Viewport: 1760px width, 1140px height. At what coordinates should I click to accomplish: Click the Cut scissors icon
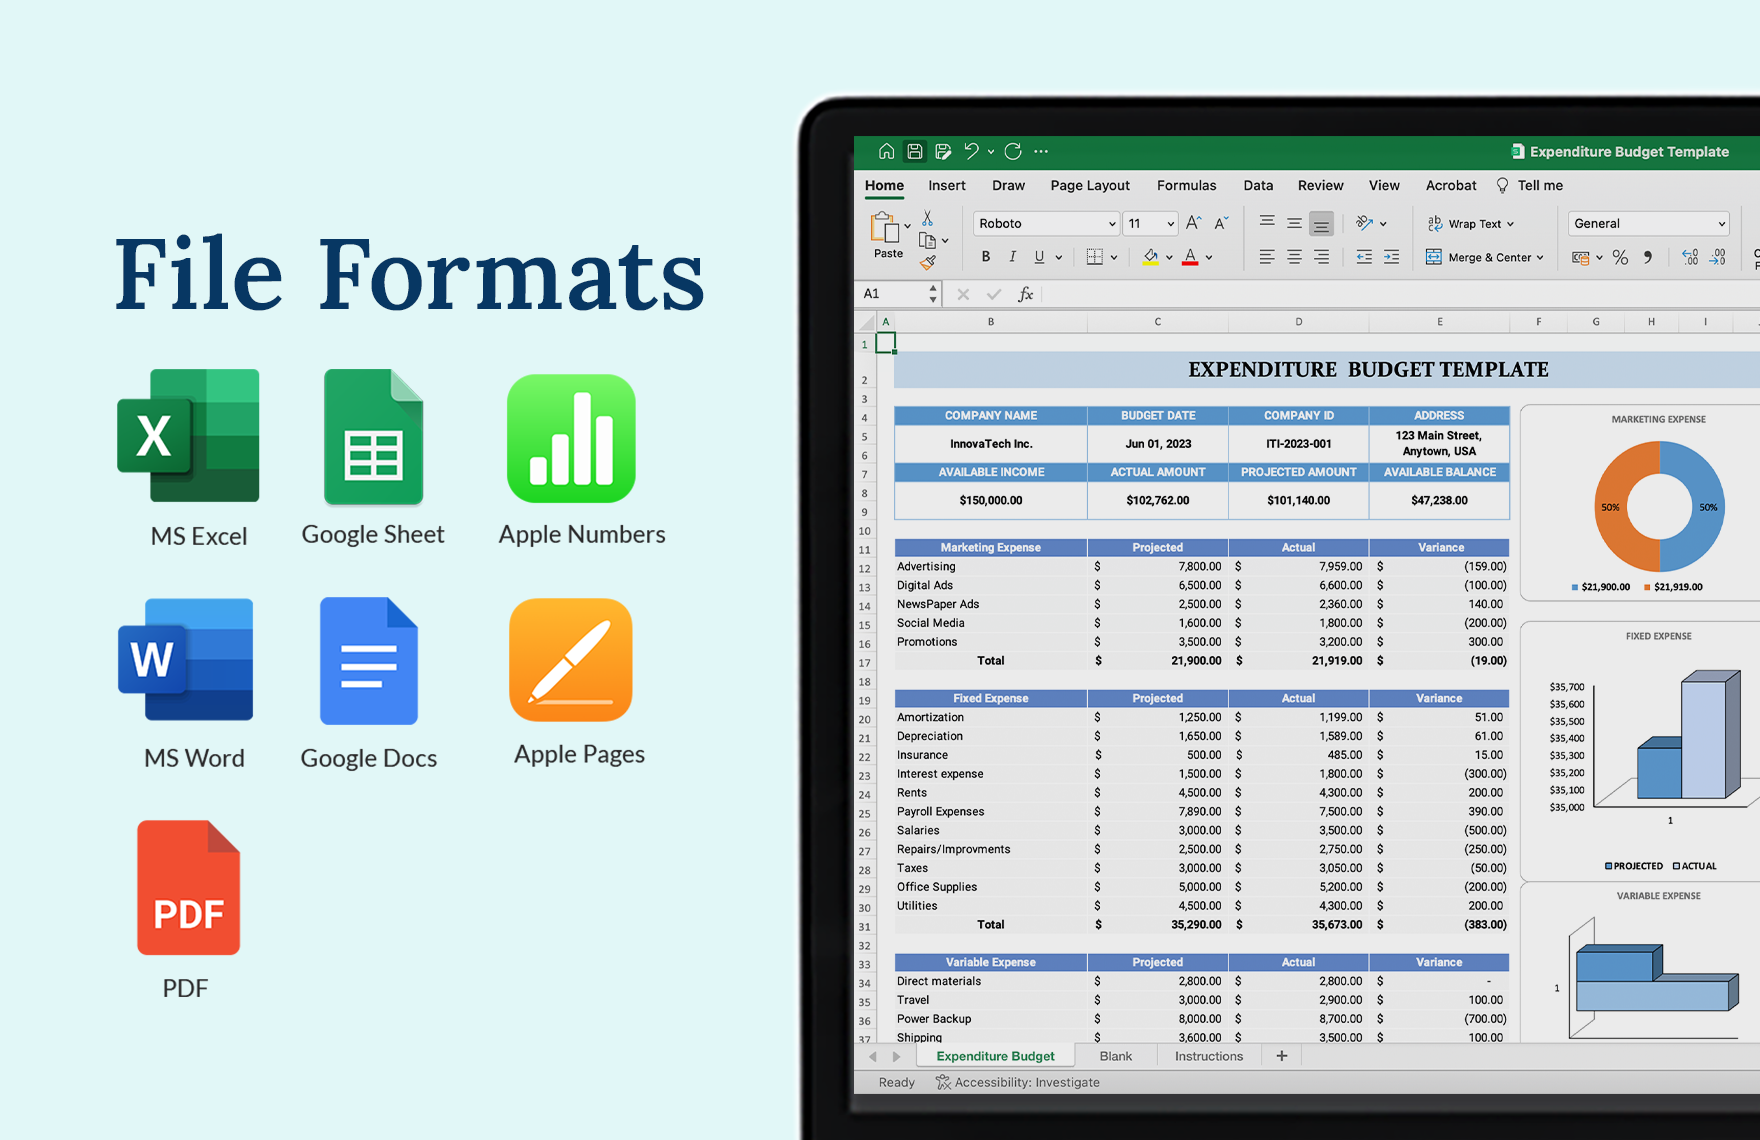(928, 218)
